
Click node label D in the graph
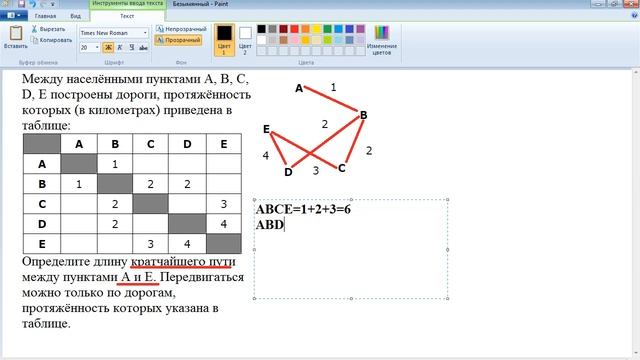pos(288,172)
